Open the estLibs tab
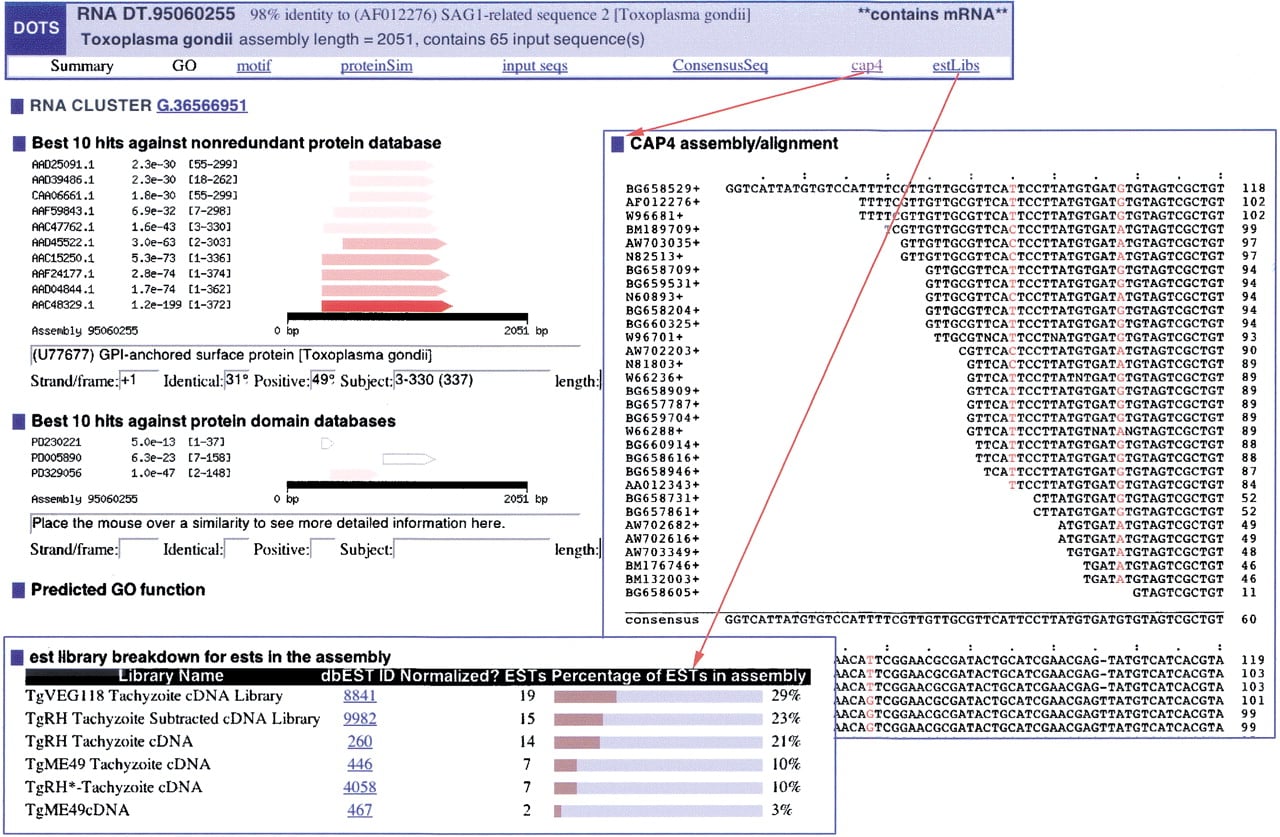The width and height of the screenshot is (1280, 837). tap(955, 67)
